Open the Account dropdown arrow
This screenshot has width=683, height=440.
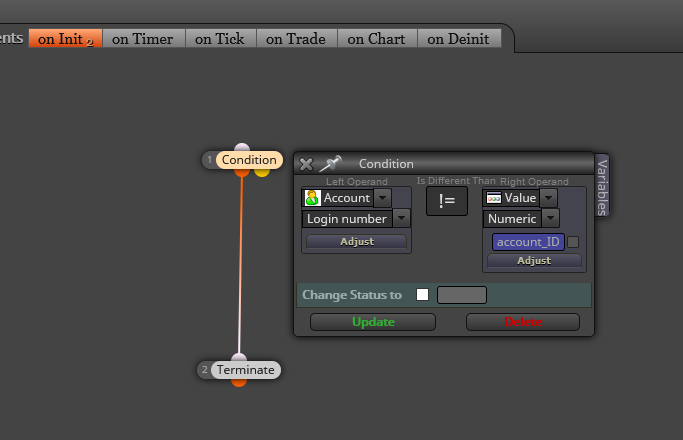click(x=382, y=198)
